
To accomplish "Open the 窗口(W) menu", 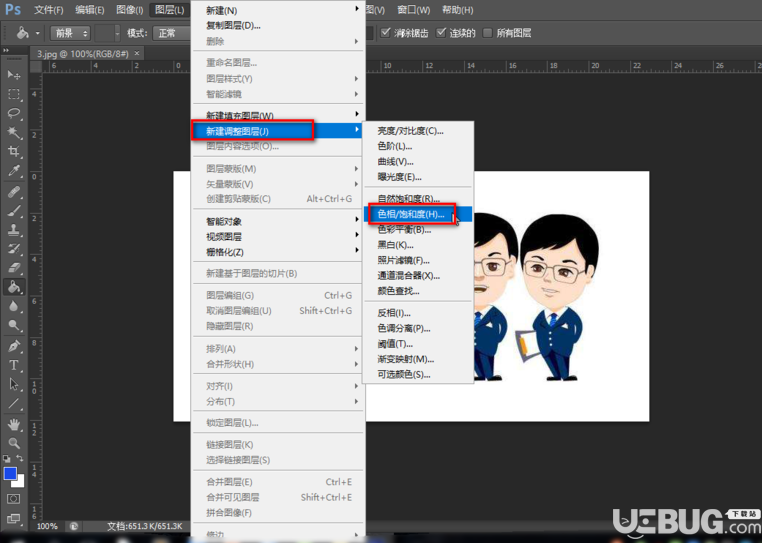I will click(414, 10).
